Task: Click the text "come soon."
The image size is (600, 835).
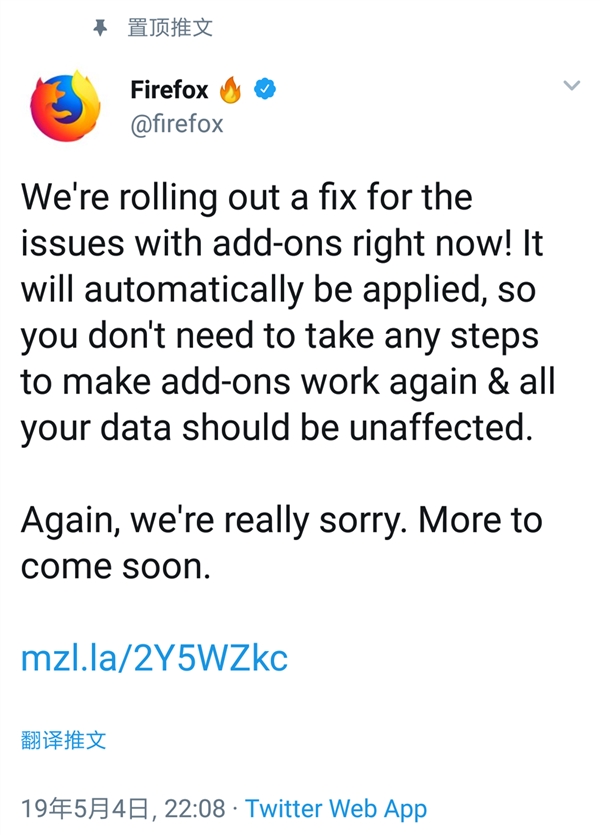Action: click(116, 568)
